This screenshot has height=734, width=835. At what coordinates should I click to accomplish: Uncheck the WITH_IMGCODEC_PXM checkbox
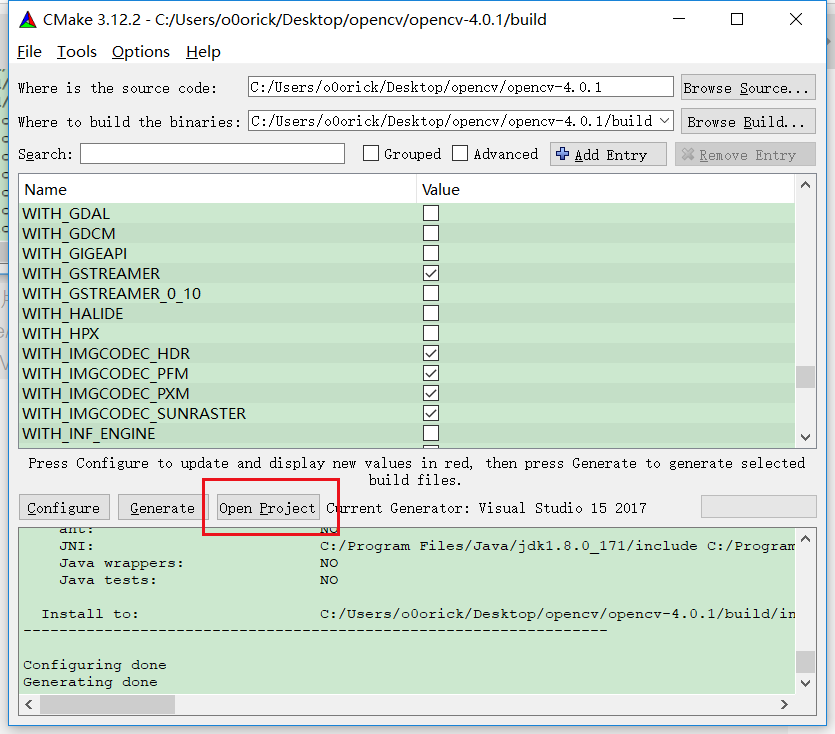(x=431, y=393)
